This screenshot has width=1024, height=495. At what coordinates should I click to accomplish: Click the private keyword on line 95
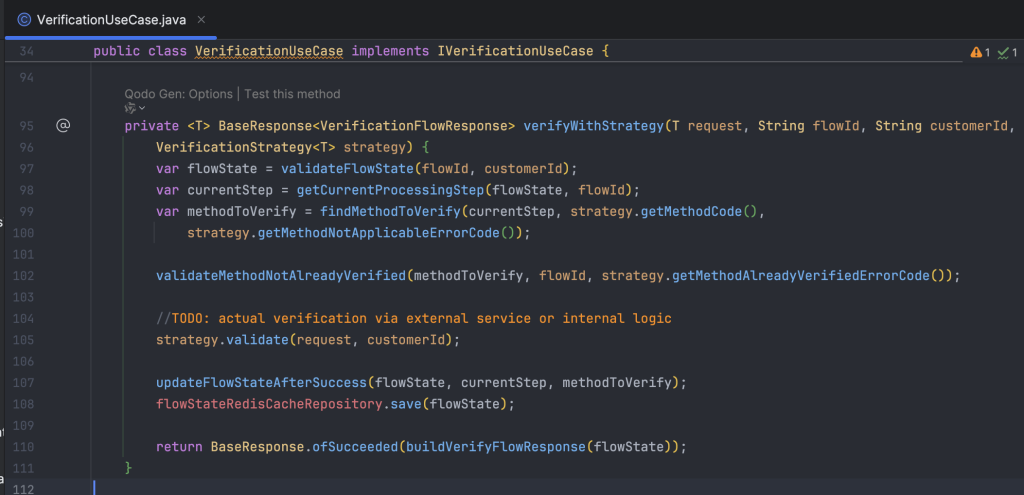152,125
